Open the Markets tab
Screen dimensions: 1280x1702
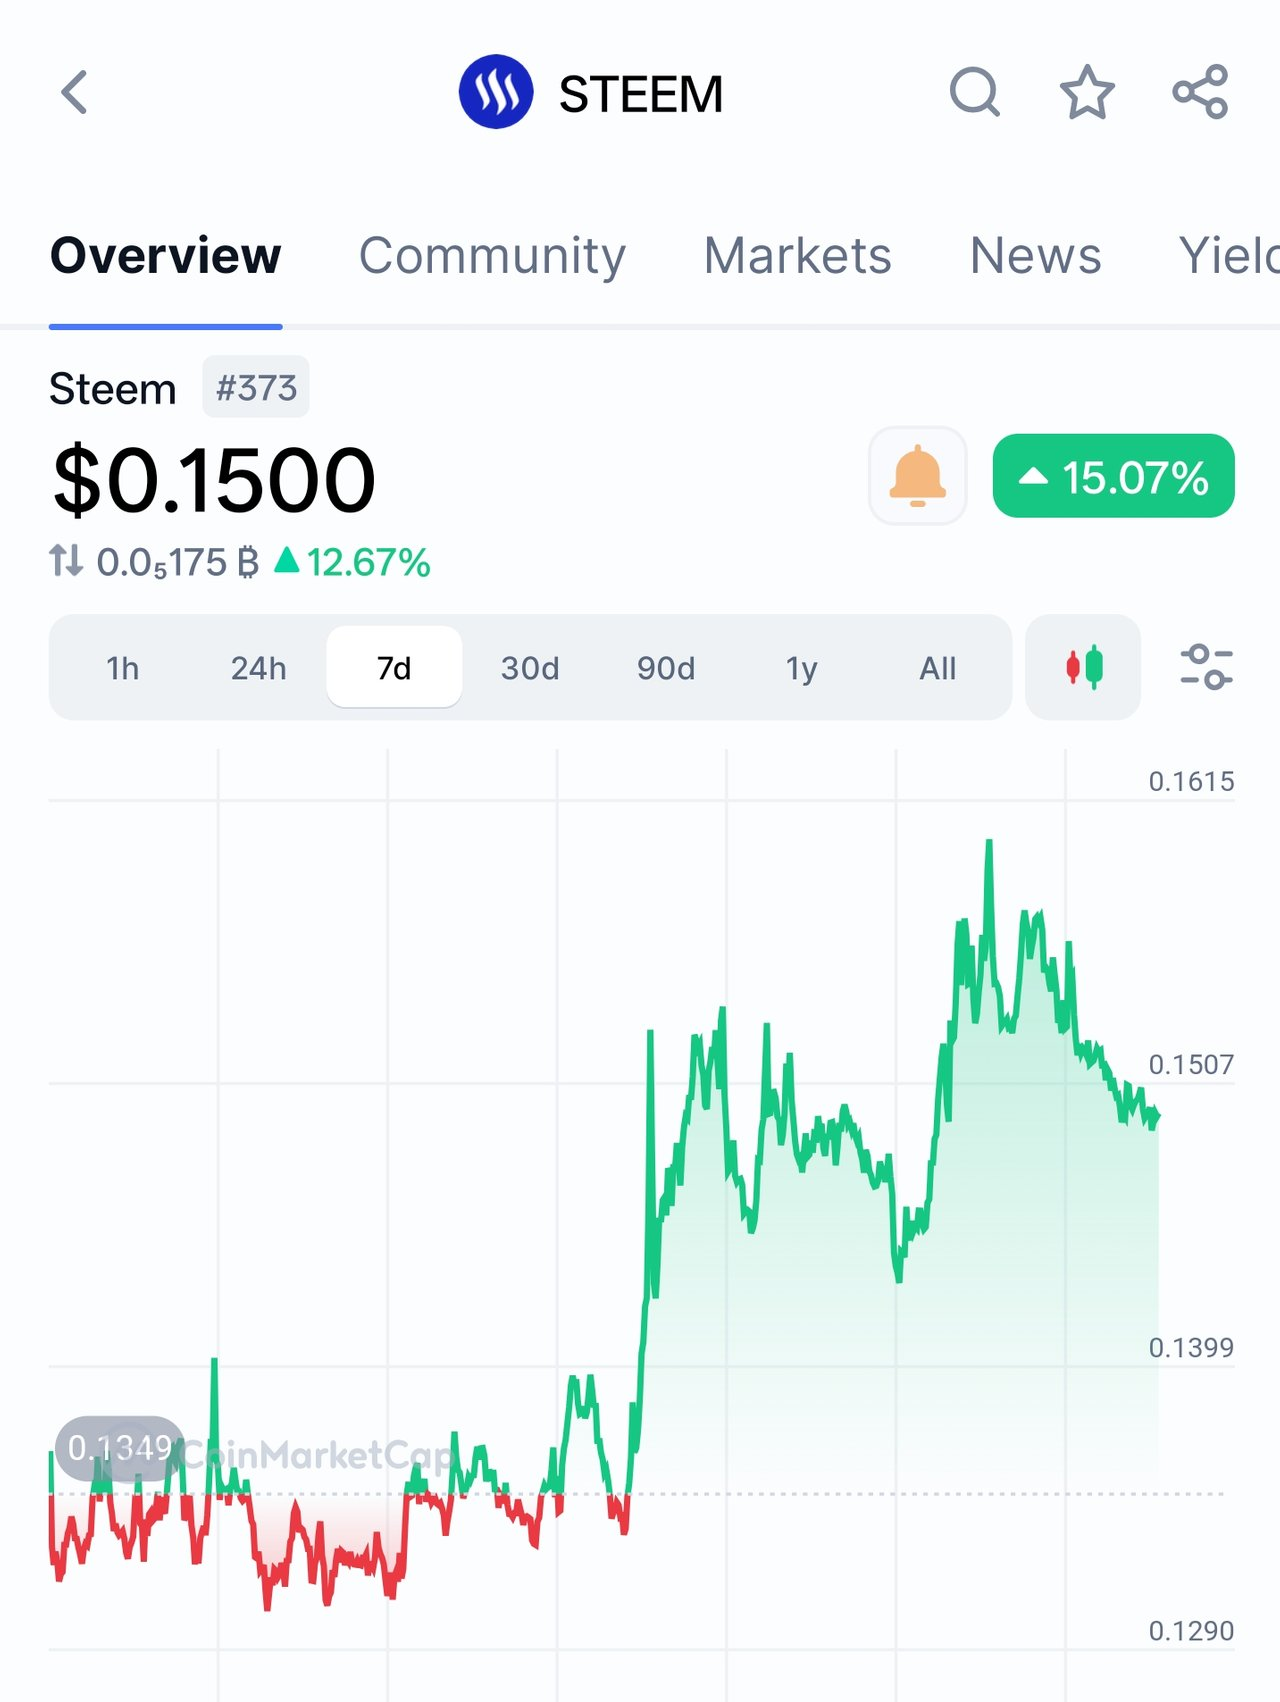[x=797, y=256]
